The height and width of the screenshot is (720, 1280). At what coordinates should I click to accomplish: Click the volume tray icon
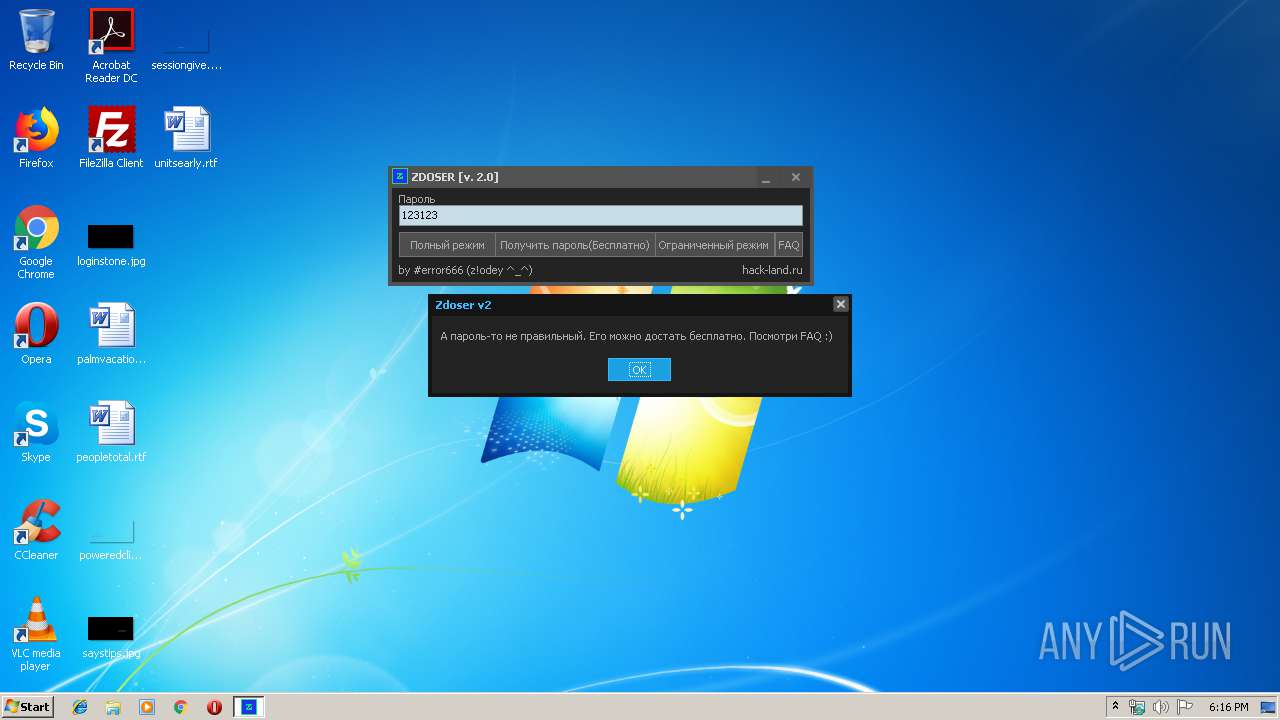(1161, 707)
